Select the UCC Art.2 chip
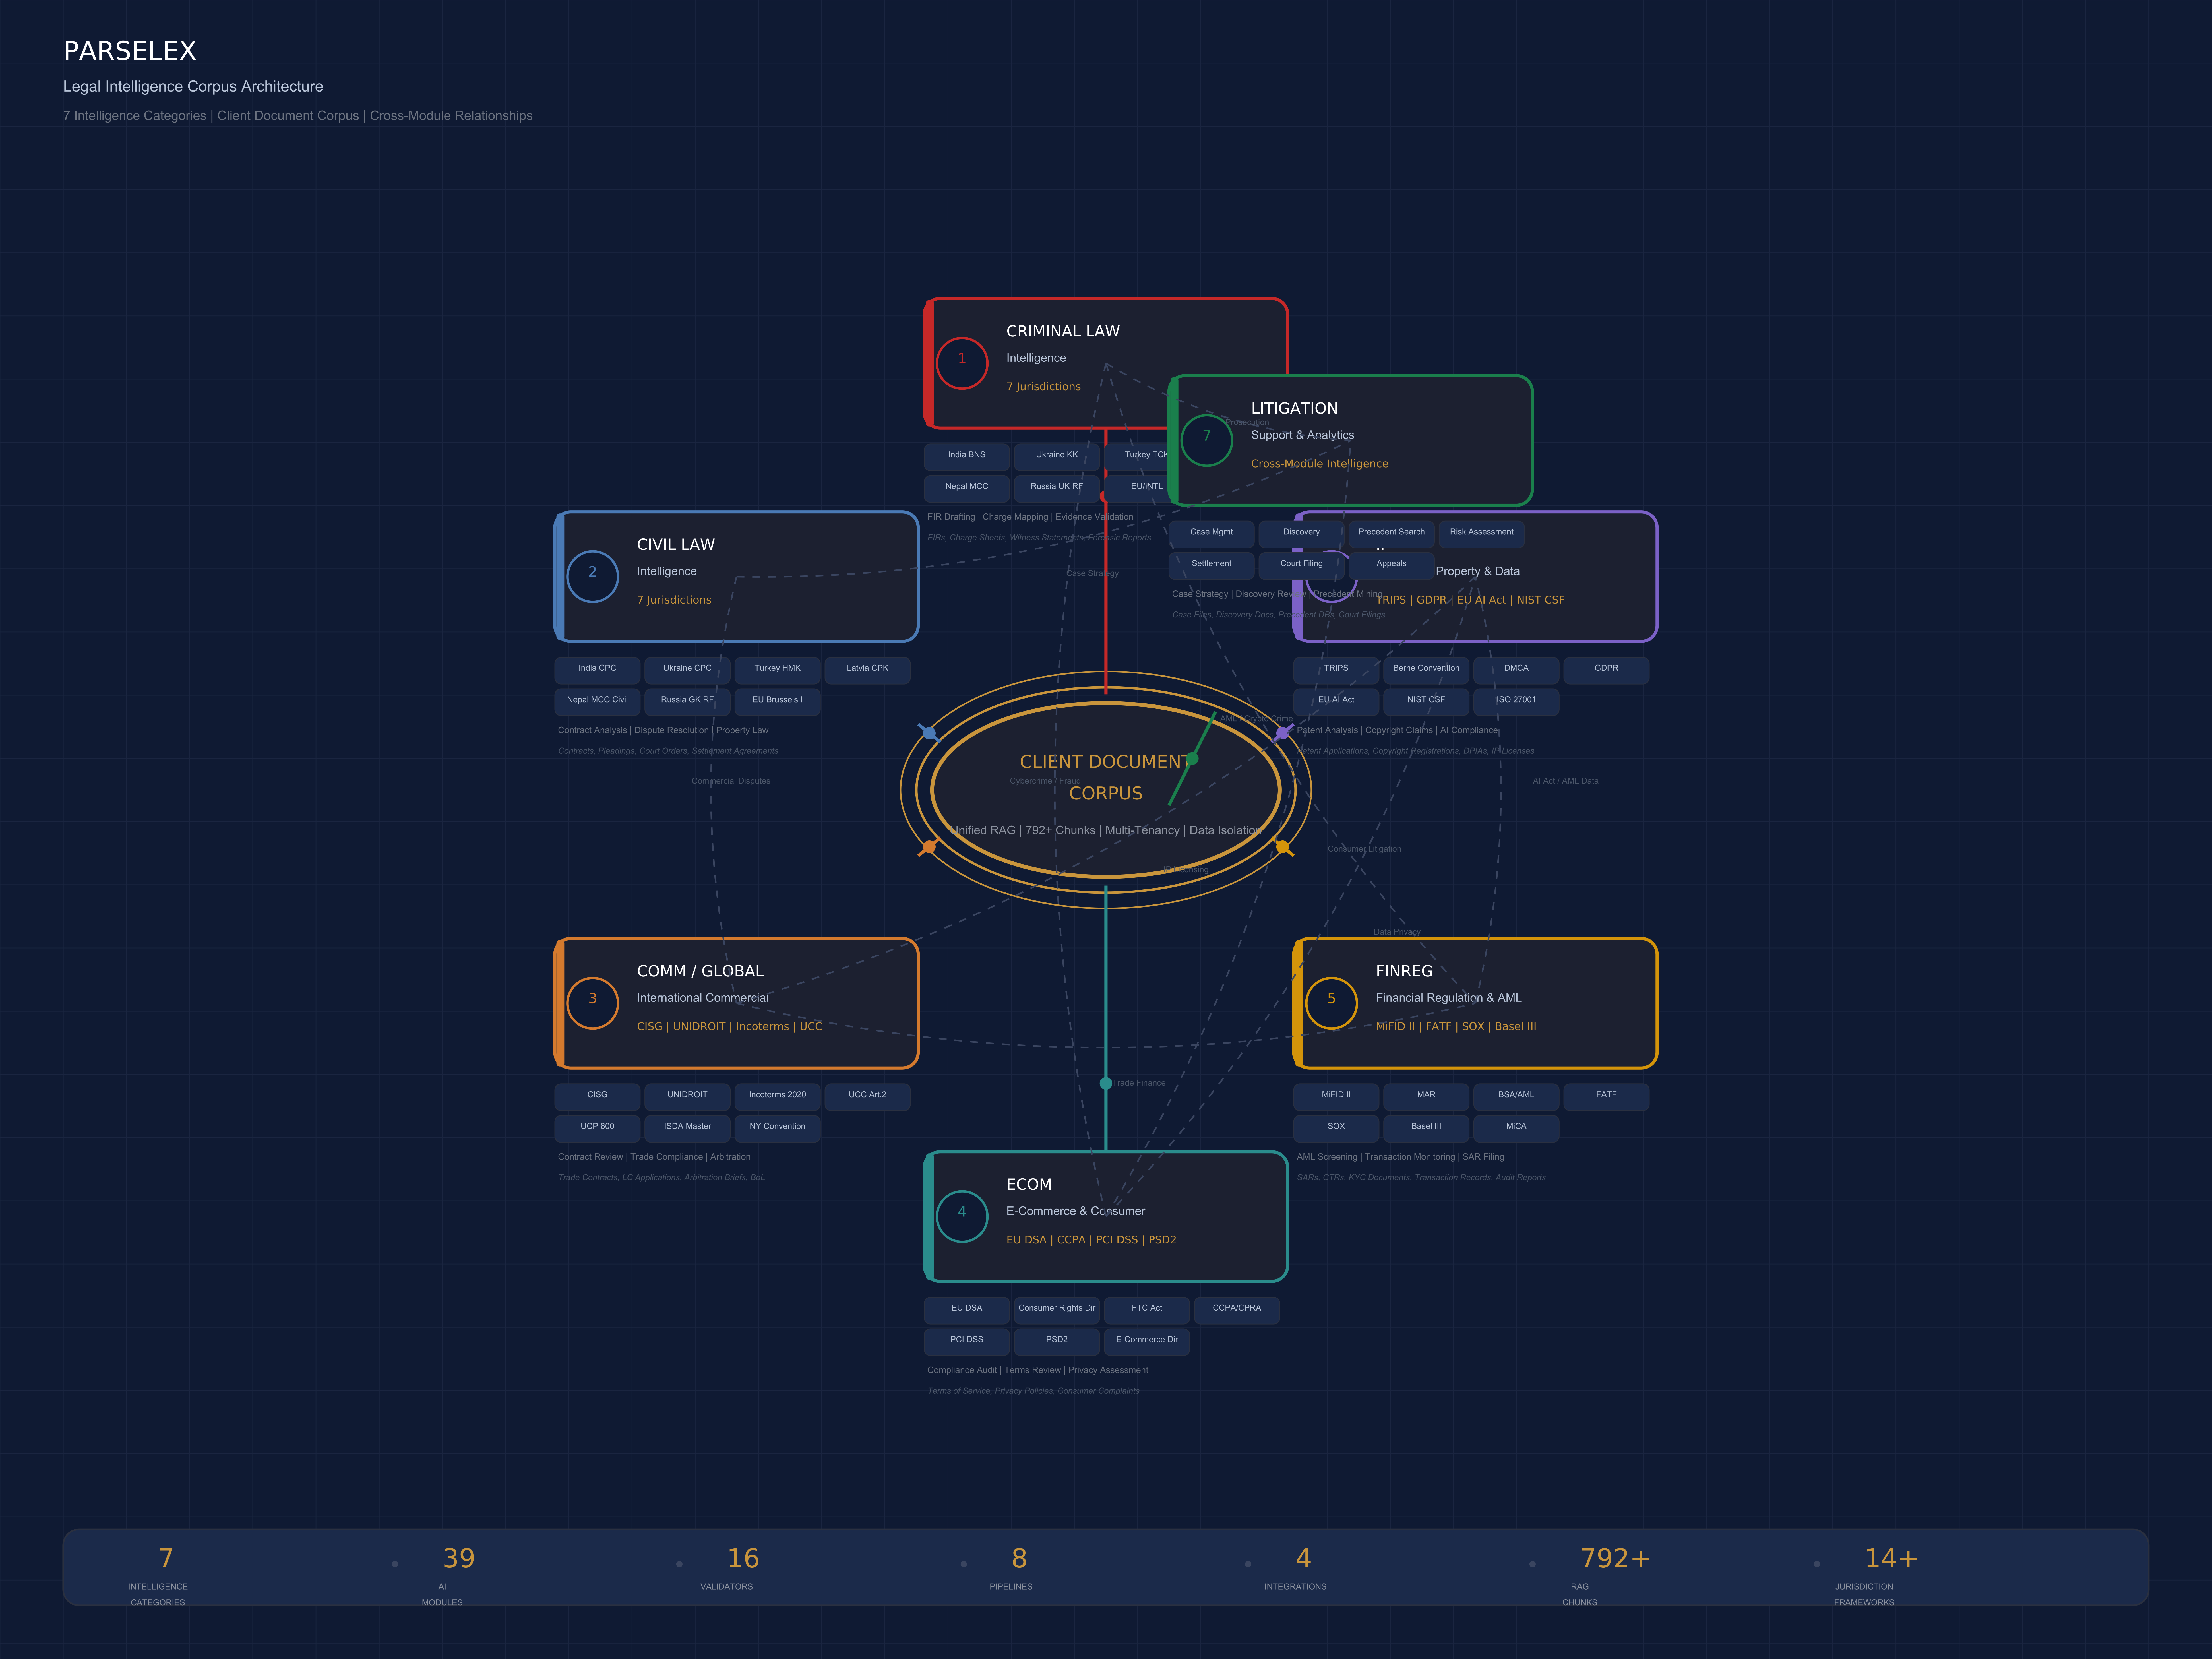 (868, 1097)
